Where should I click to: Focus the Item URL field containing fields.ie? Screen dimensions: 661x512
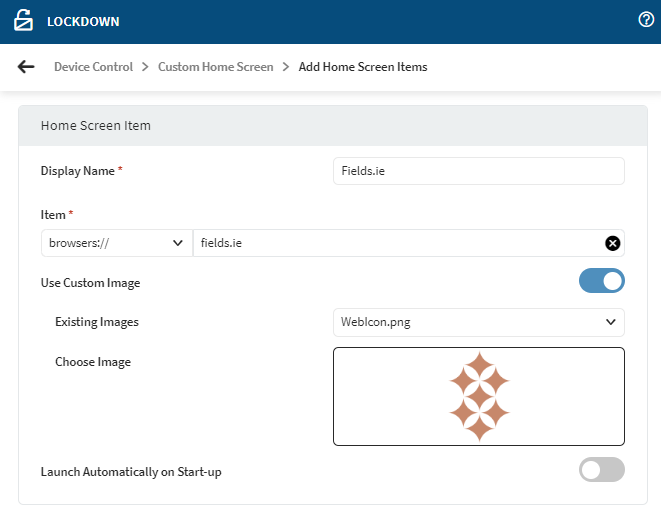398,243
